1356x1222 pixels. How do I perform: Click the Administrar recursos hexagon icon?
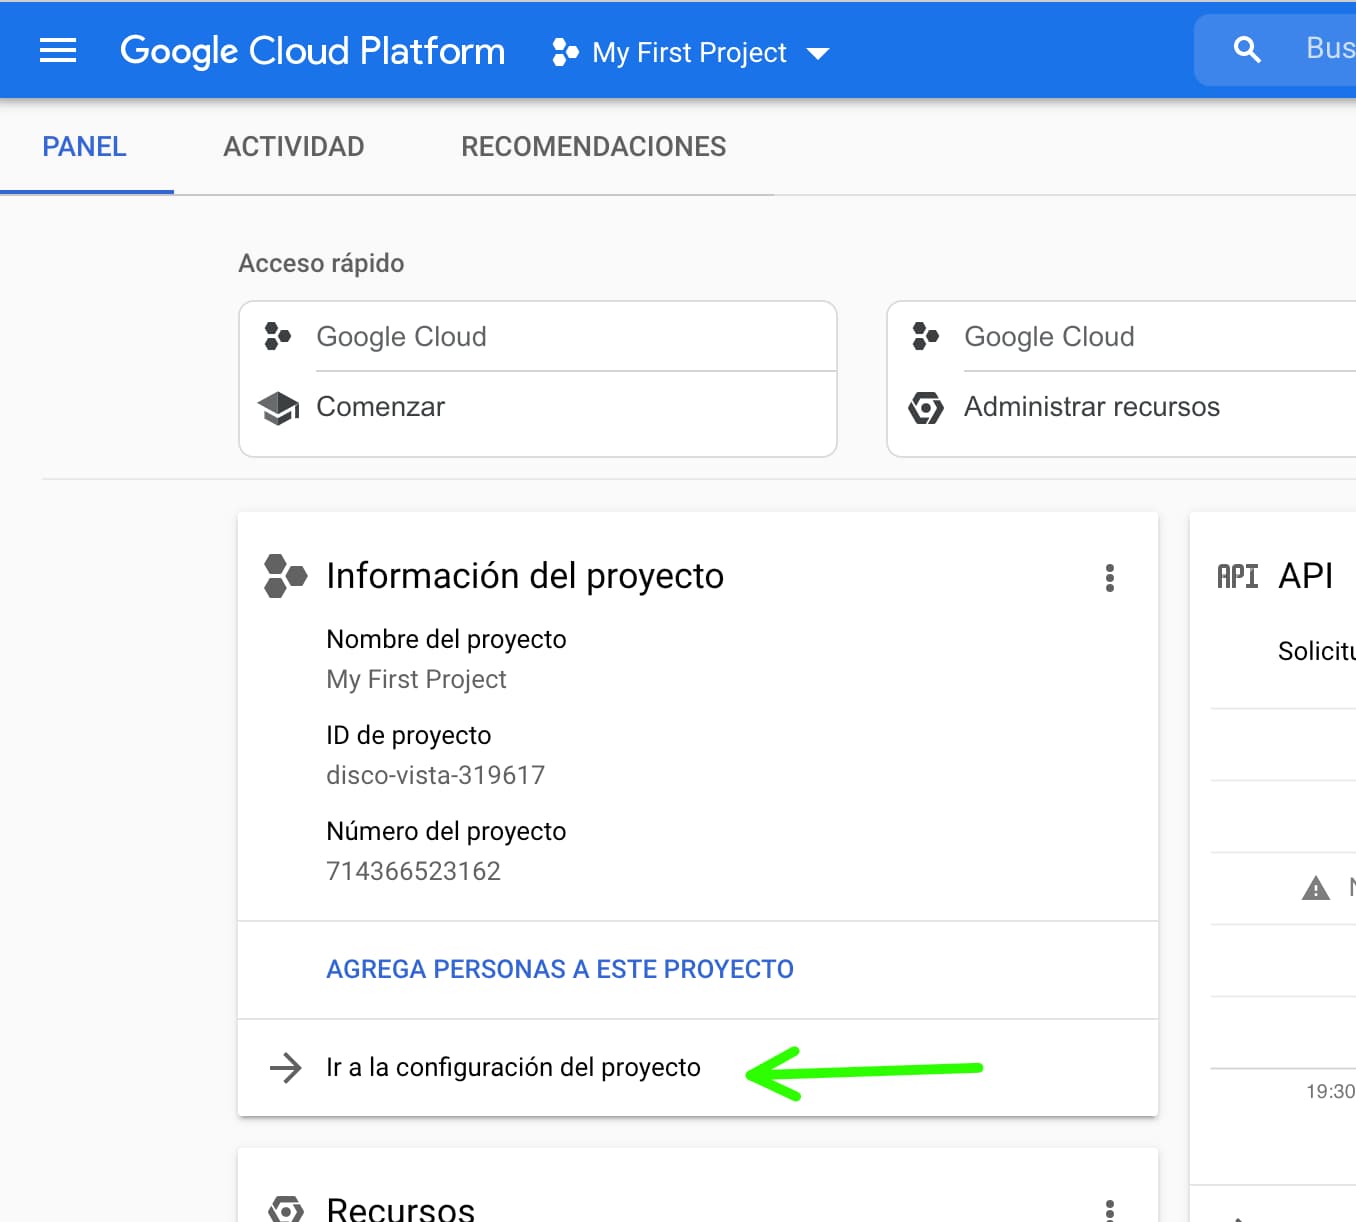(x=926, y=408)
